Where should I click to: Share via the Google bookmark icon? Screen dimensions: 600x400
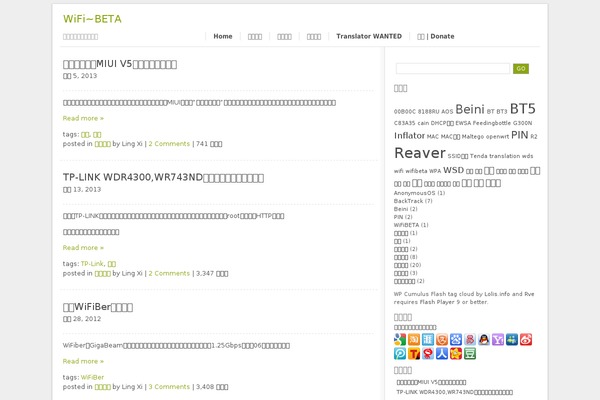click(x=400, y=340)
